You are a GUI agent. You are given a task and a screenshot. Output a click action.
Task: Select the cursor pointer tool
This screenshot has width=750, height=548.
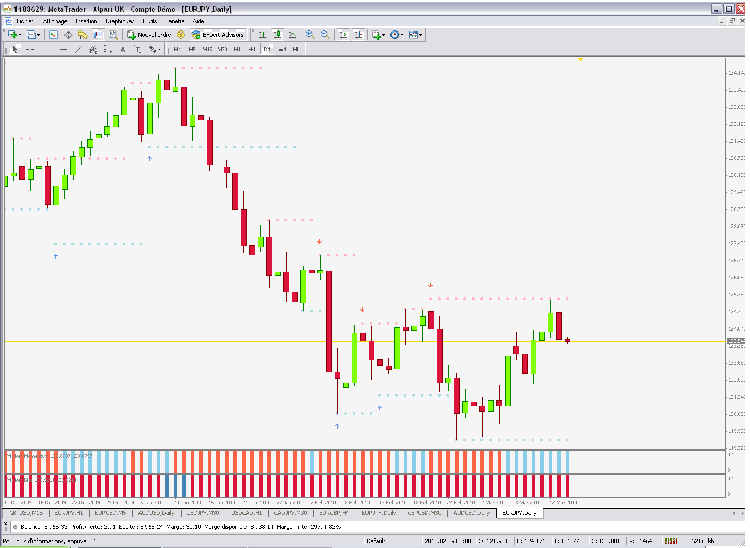tap(15, 49)
